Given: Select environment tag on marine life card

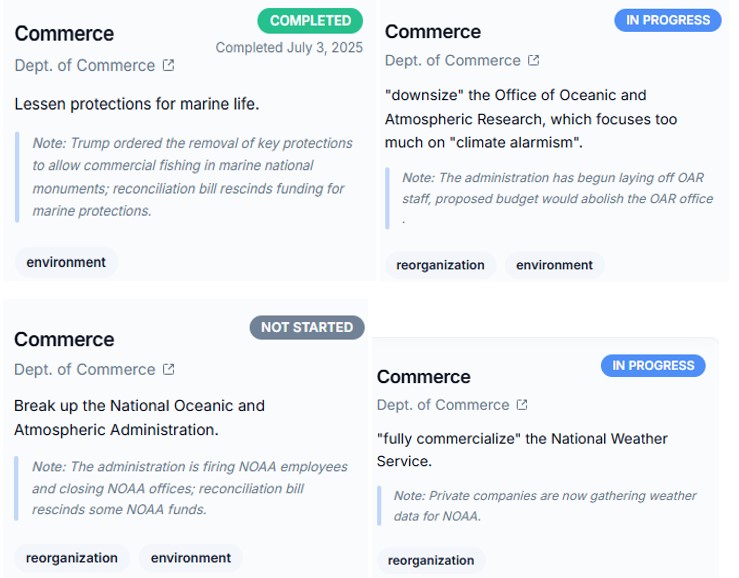Looking at the screenshot, I should click(x=66, y=263).
